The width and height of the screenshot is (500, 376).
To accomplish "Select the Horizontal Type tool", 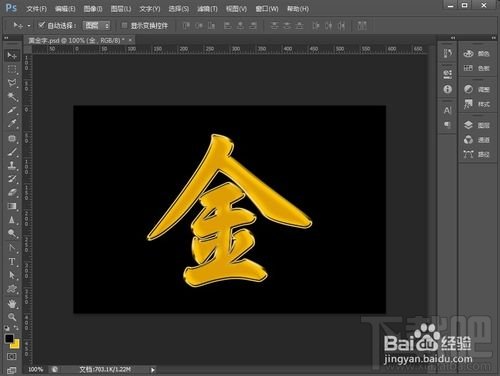I will click(12, 262).
